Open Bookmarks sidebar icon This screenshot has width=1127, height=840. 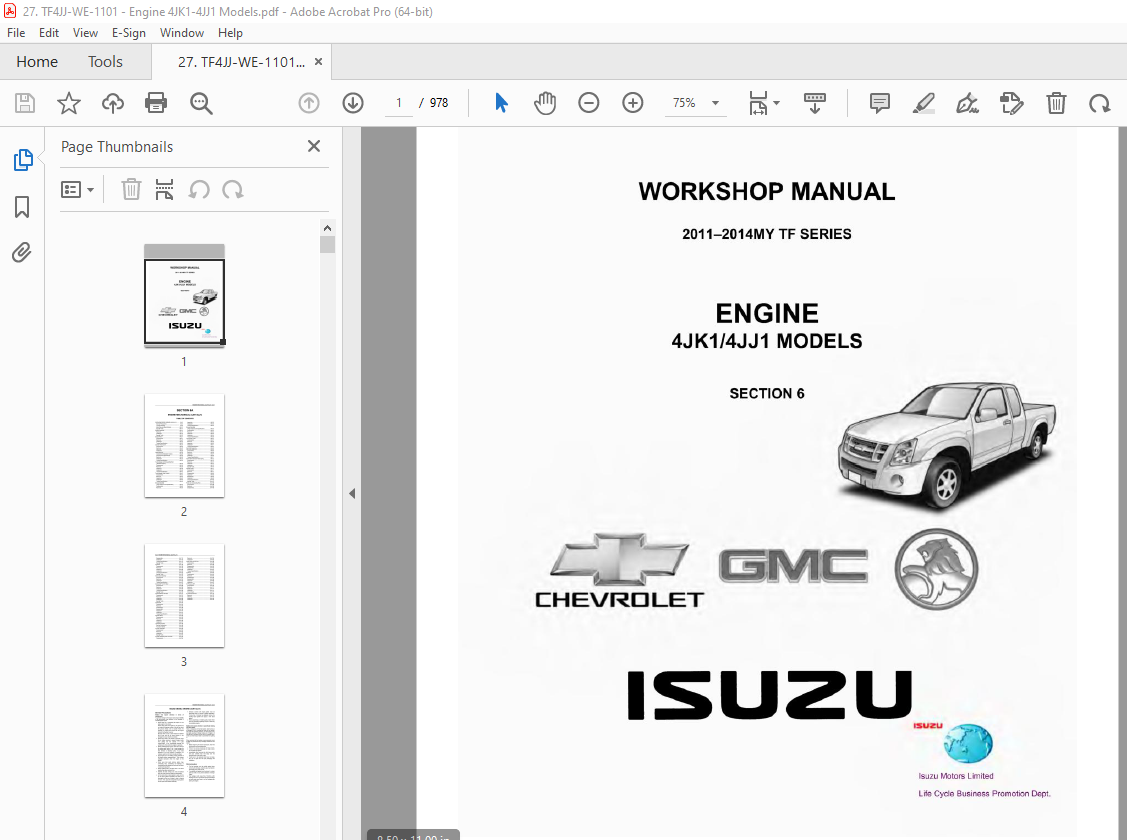pyautogui.click(x=22, y=207)
